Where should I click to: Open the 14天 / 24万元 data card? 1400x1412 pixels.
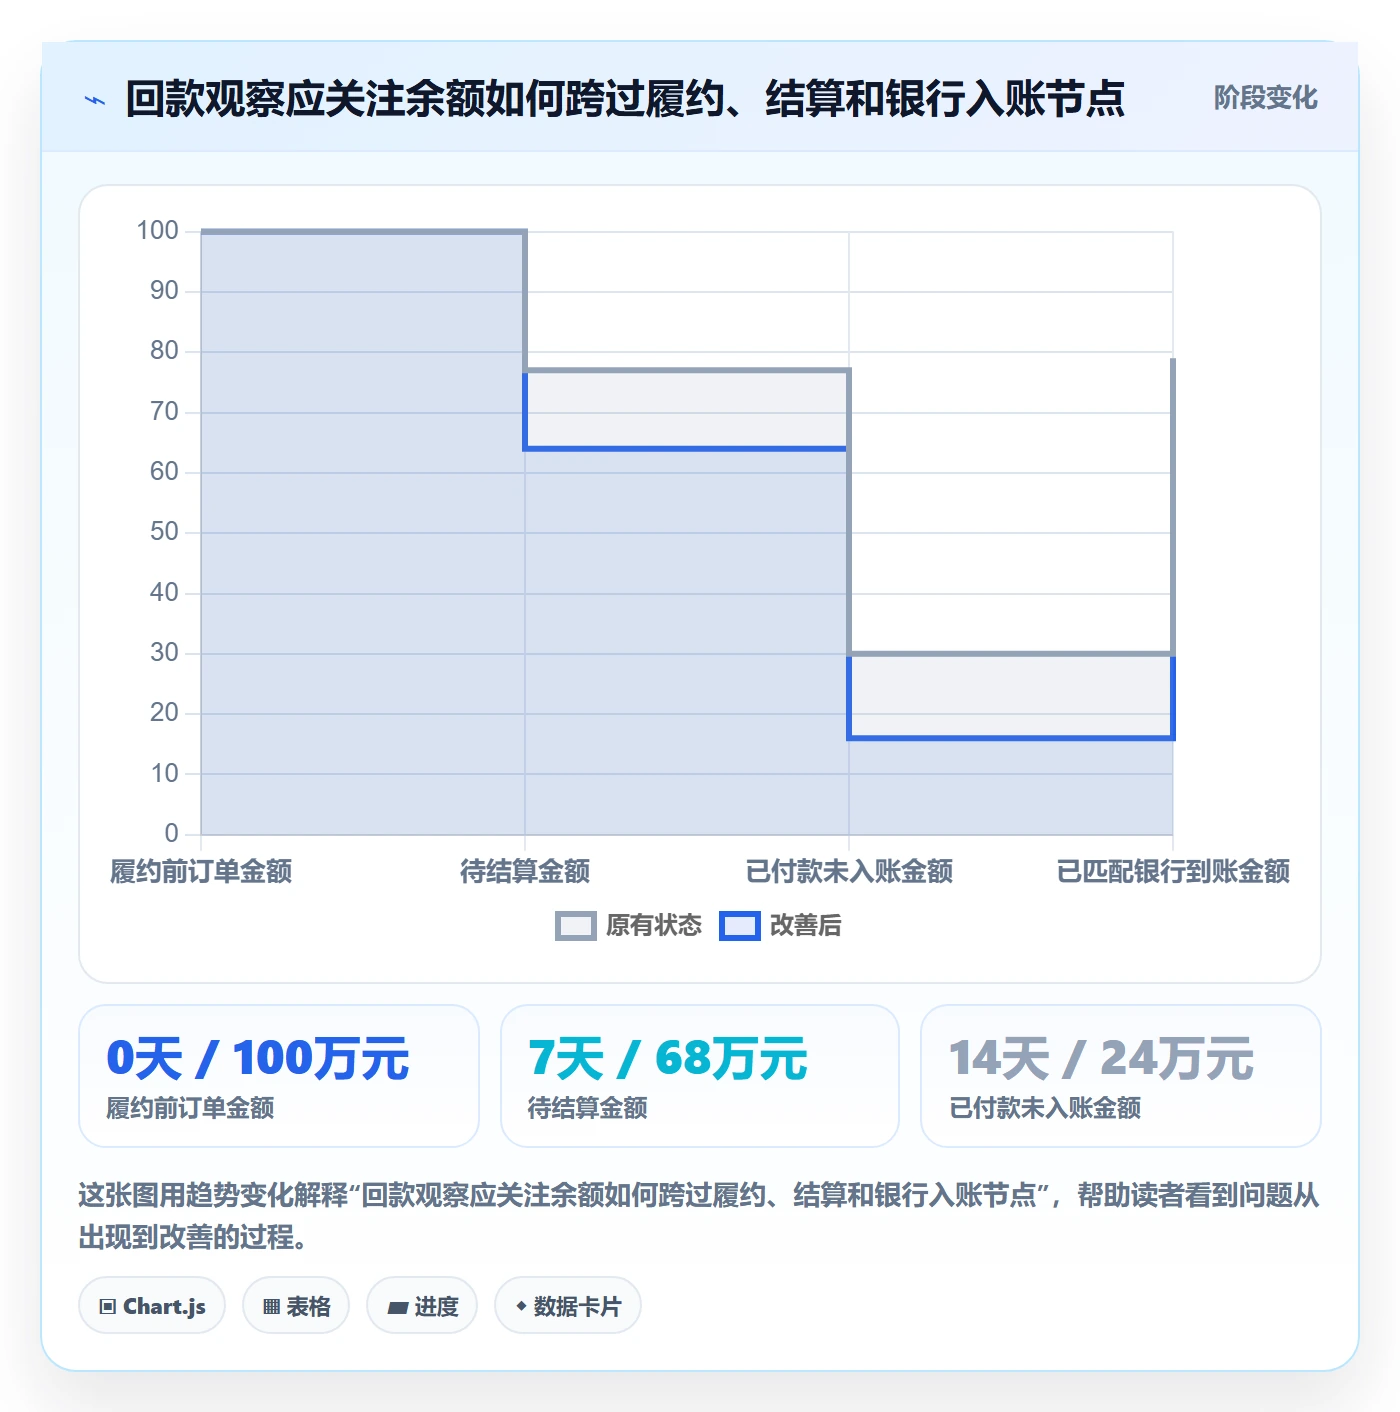point(1121,1076)
